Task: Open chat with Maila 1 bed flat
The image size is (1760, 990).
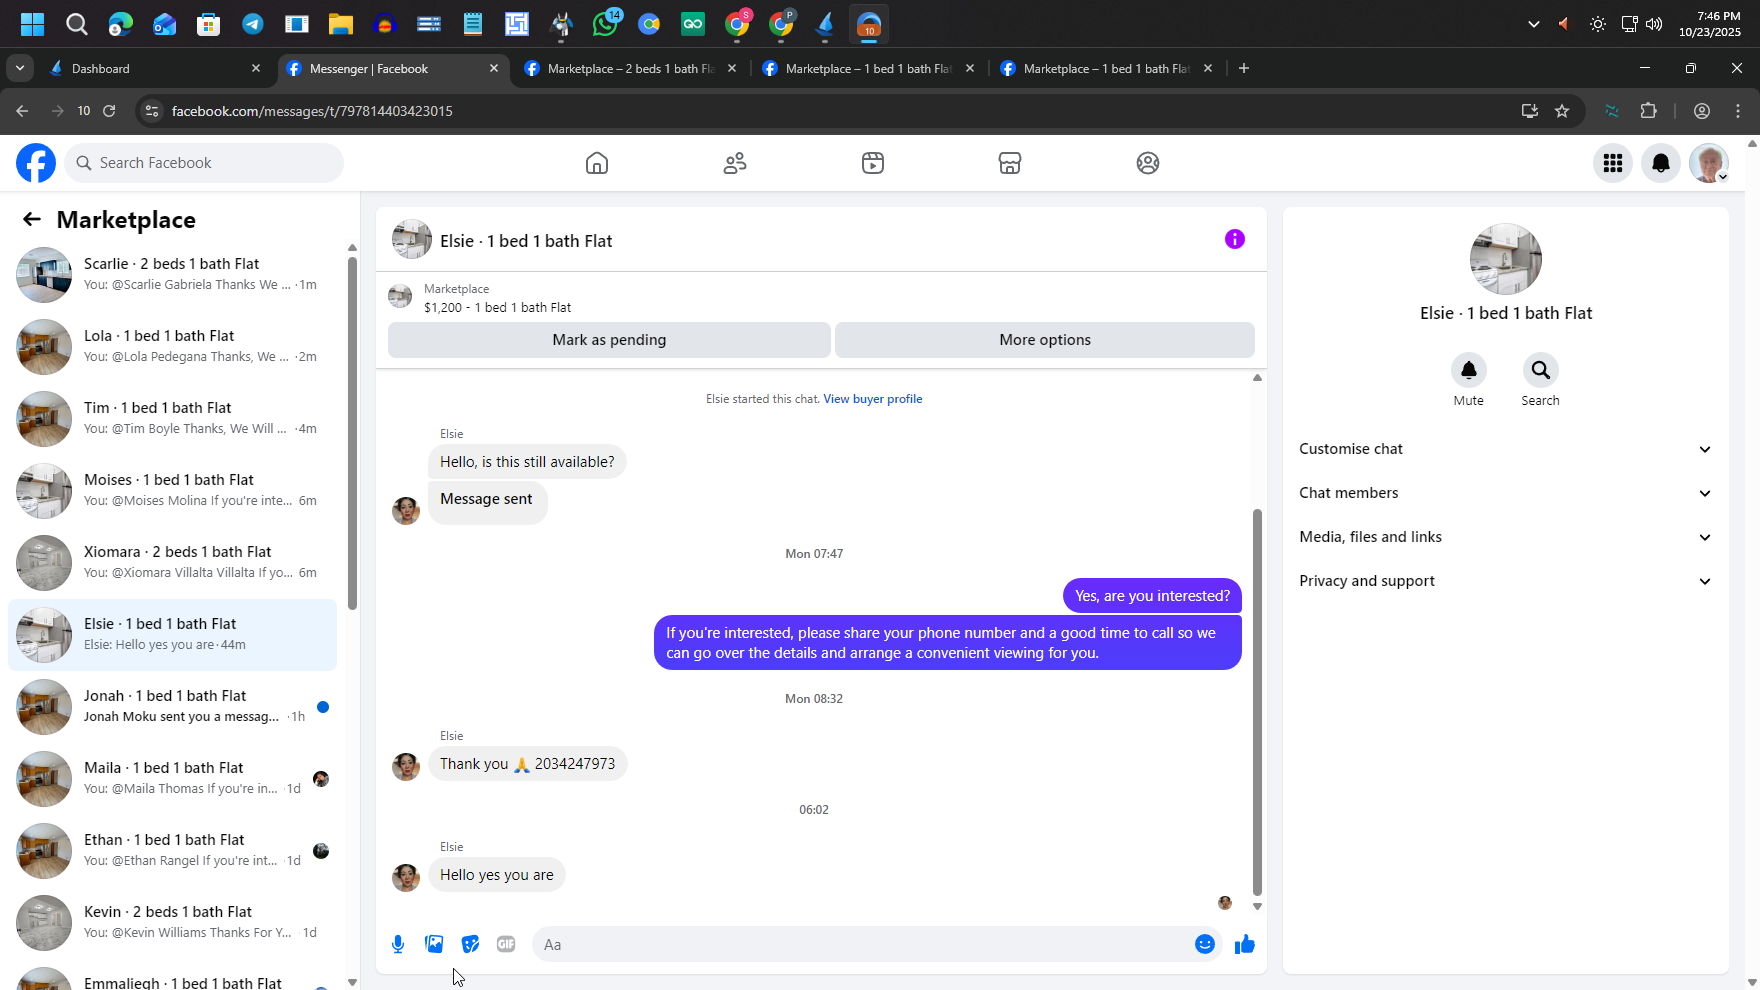Action: coord(172,778)
